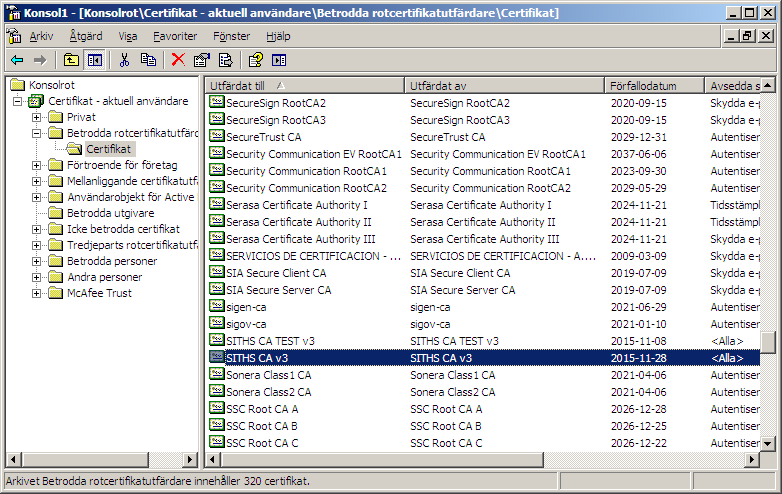Screen dimensions: 782x494
Task: Click the Up one level toolbar icon
Action: tap(71, 60)
